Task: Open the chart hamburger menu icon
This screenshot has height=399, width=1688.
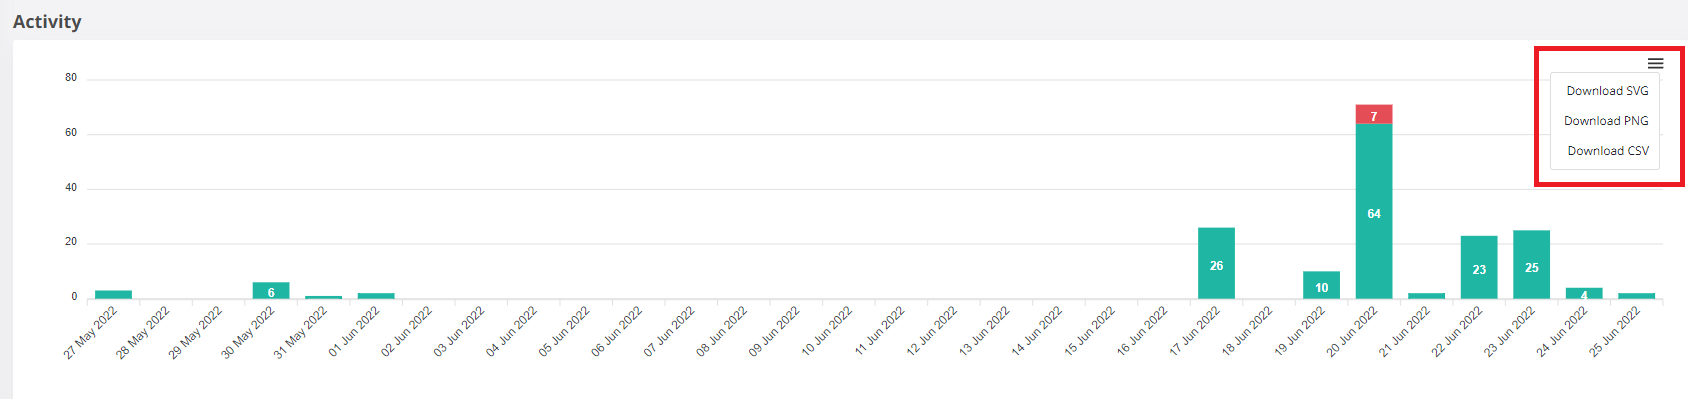Action: [1656, 63]
